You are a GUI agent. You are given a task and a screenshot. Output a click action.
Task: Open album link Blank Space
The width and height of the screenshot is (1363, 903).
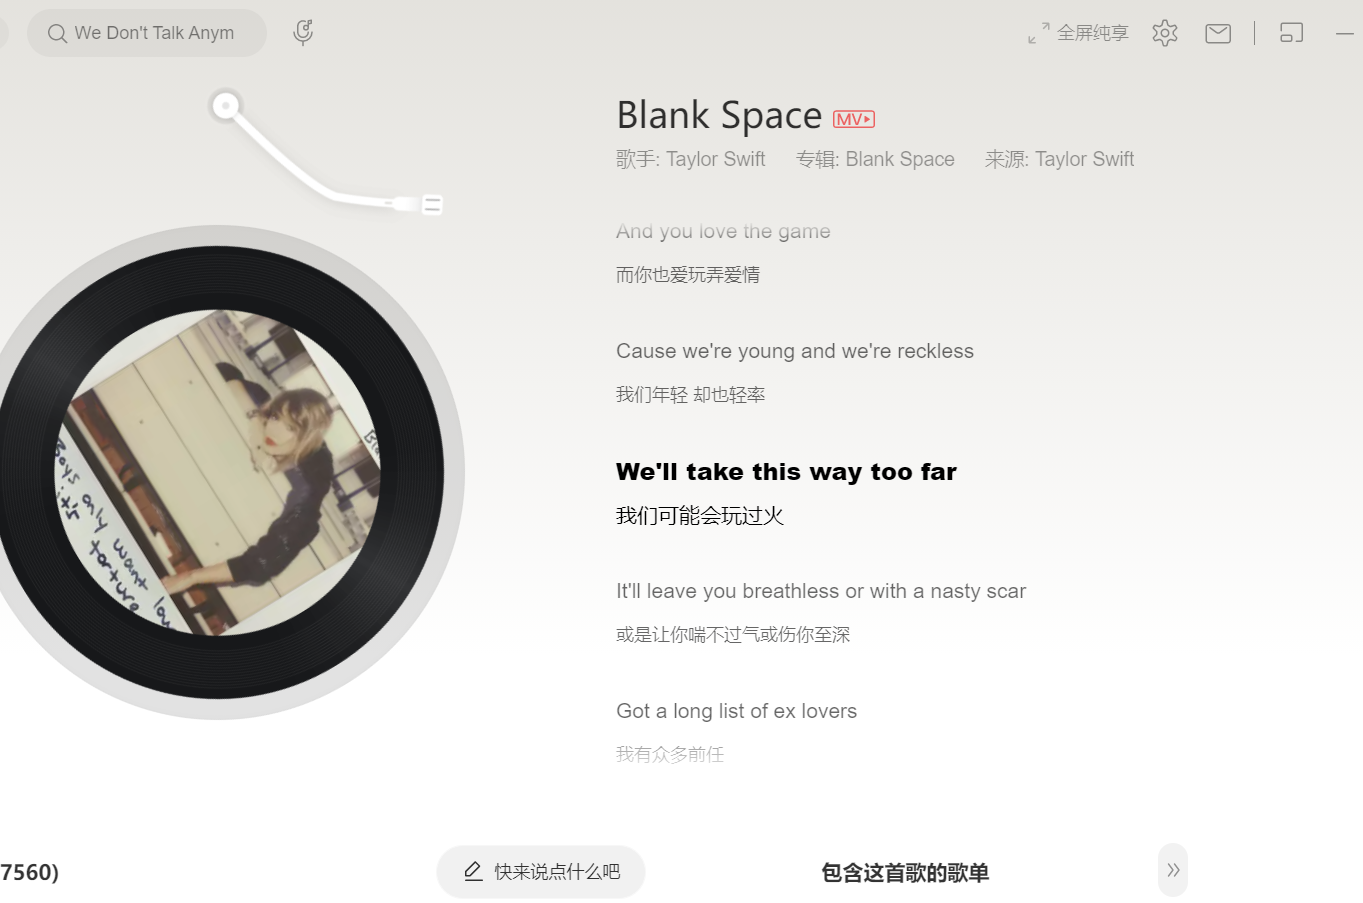(x=900, y=159)
